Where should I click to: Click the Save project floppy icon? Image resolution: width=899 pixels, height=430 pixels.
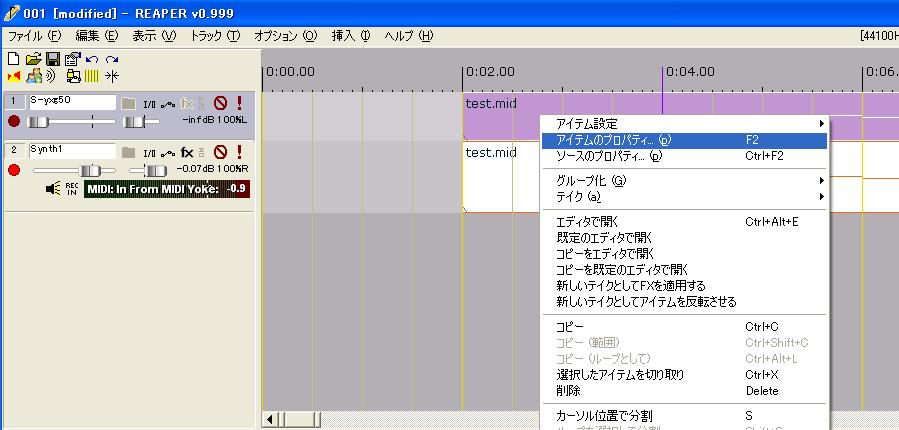pyautogui.click(x=53, y=59)
